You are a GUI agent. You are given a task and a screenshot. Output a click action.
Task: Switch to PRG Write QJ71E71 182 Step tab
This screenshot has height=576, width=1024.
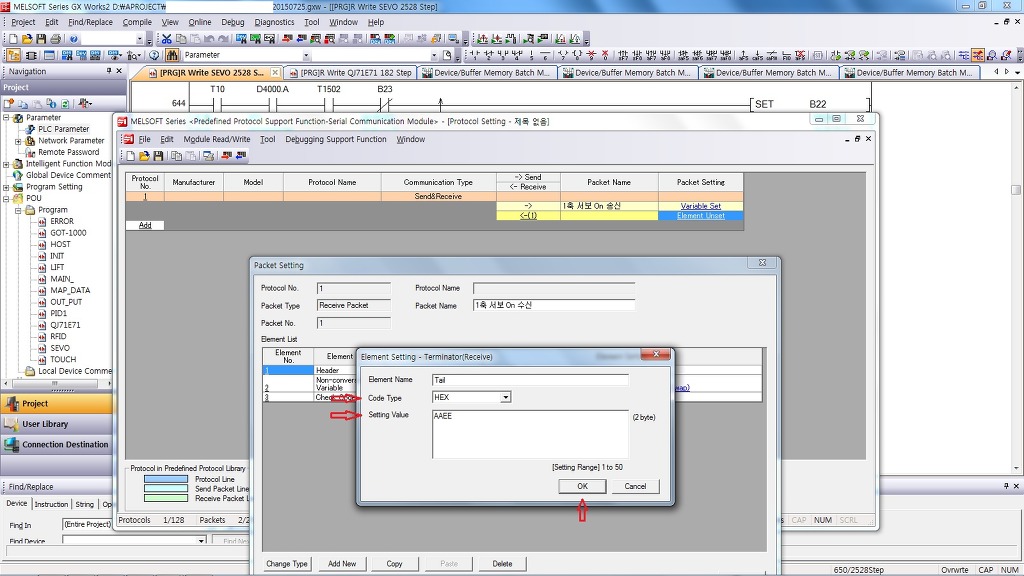350,73
